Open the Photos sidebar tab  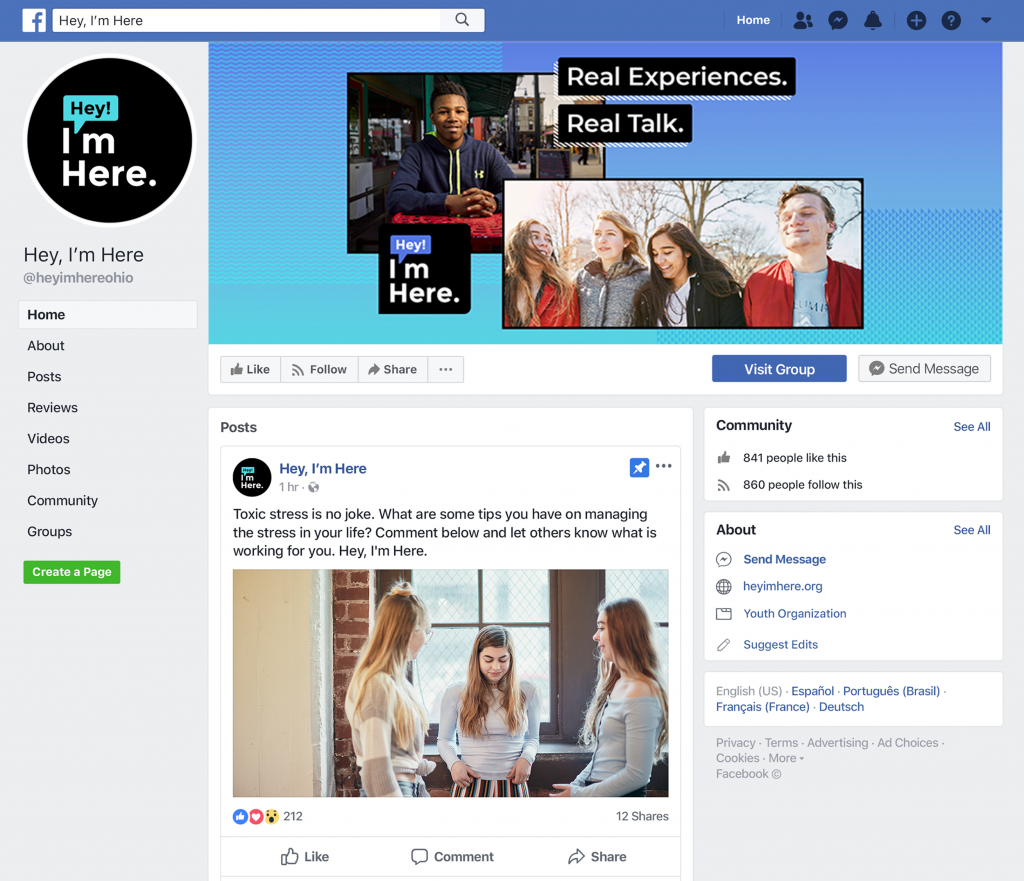(49, 470)
